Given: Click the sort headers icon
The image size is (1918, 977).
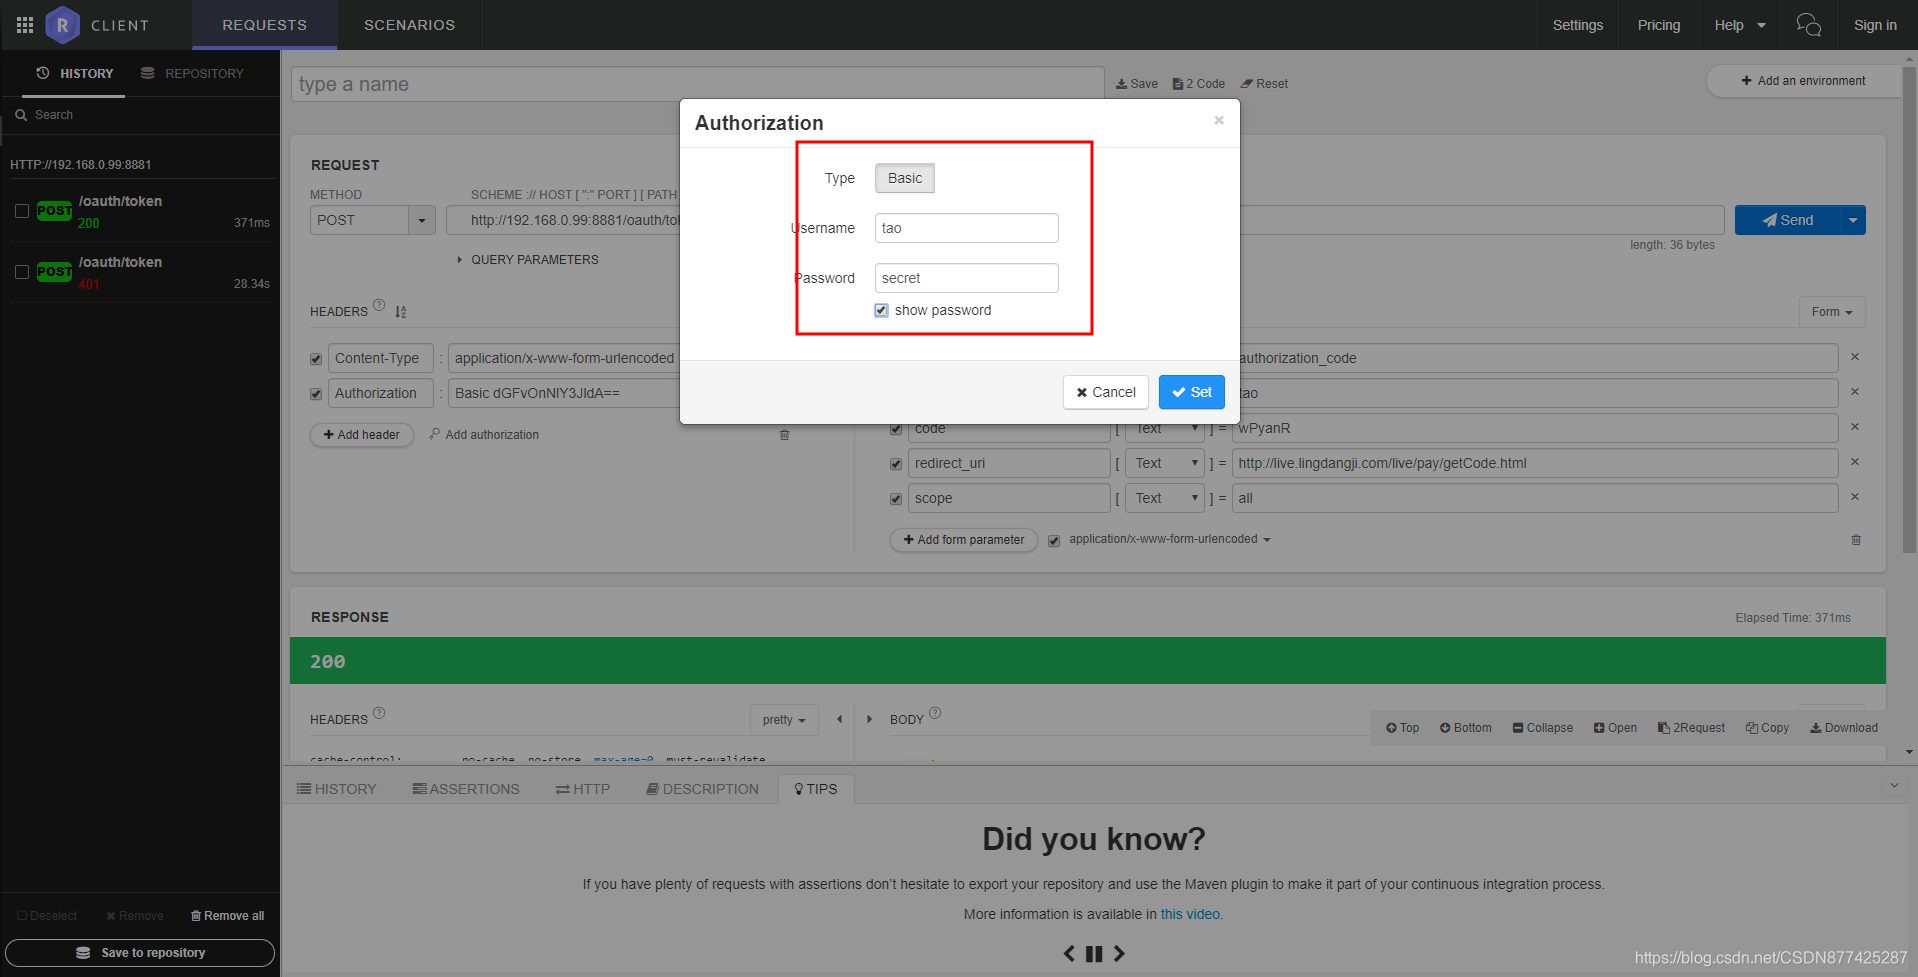Looking at the screenshot, I should pos(400,312).
